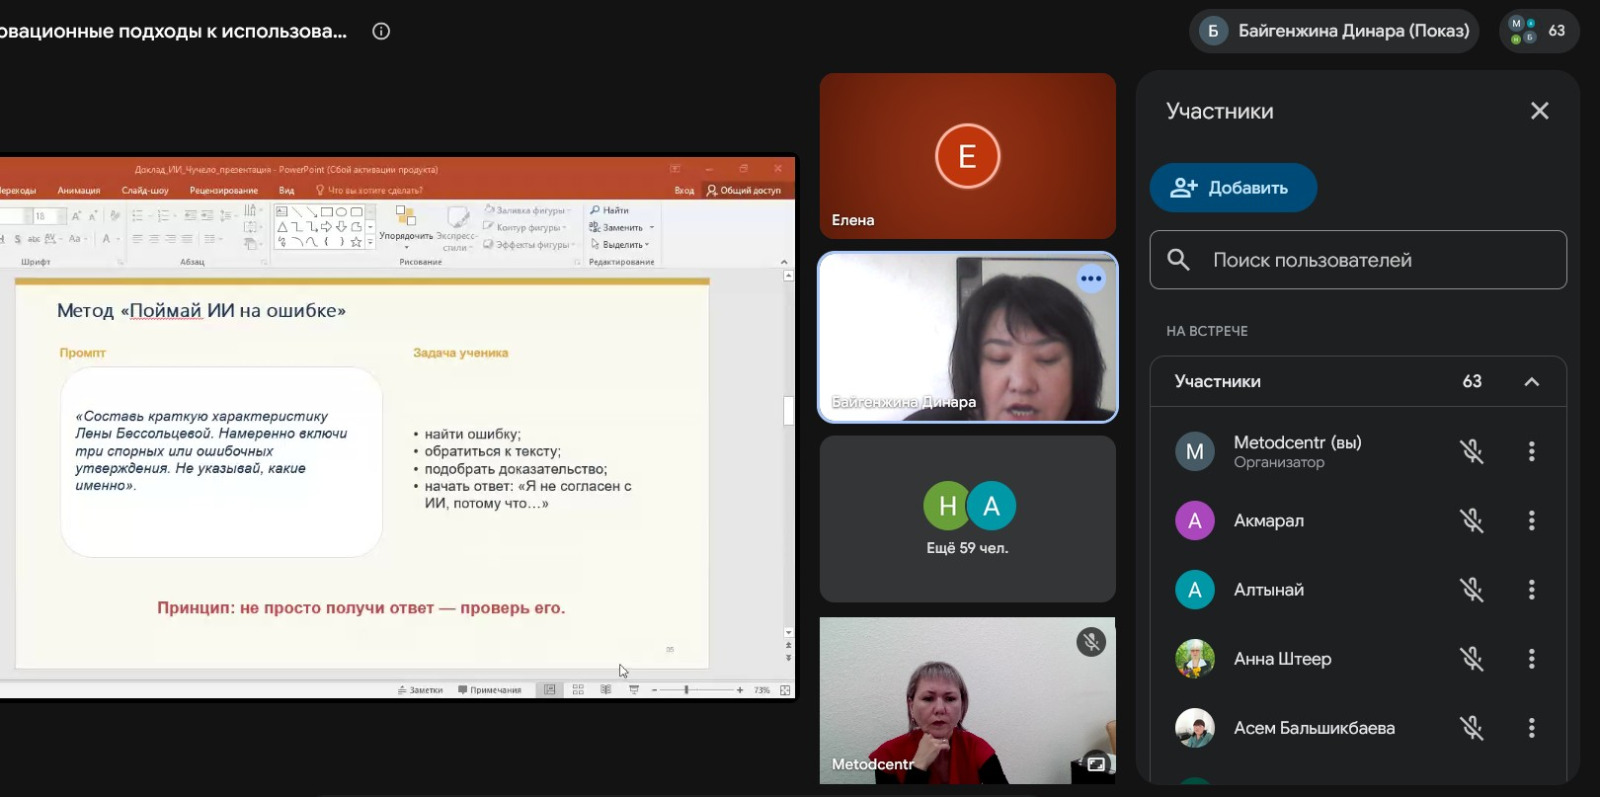Open the Рецензирование ribbon tab
This screenshot has width=1600, height=797.
pyautogui.click(x=224, y=190)
